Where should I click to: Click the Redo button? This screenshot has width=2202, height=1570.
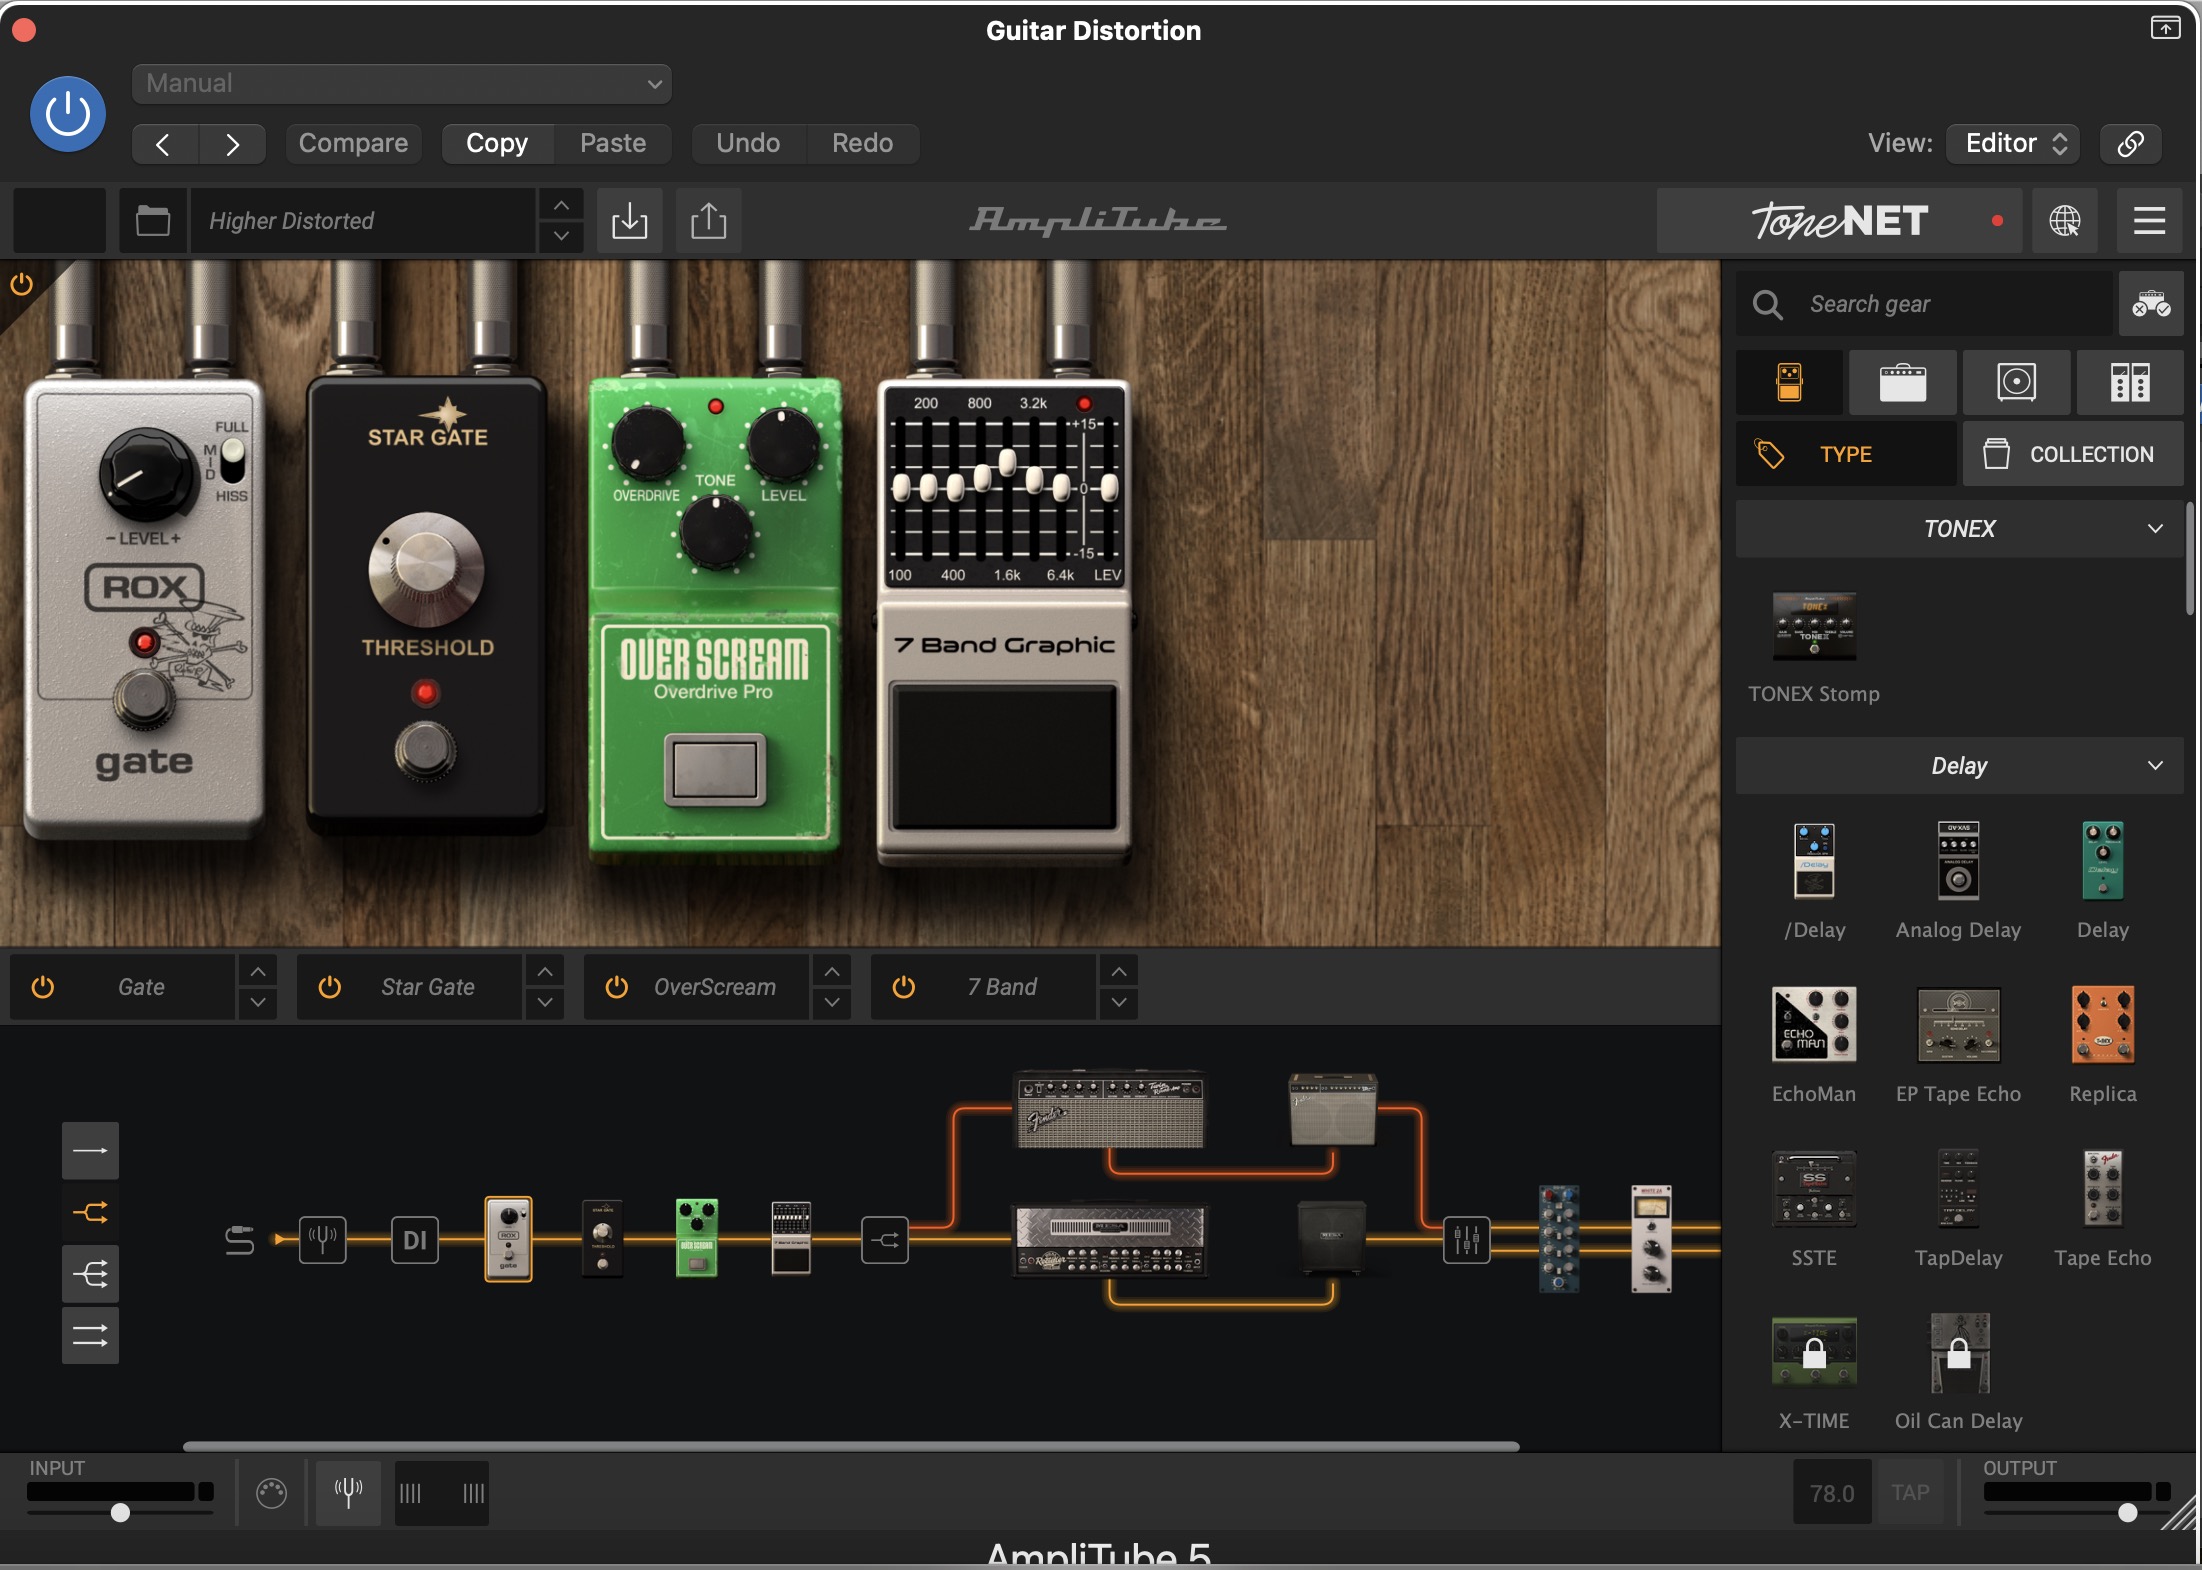(x=863, y=143)
